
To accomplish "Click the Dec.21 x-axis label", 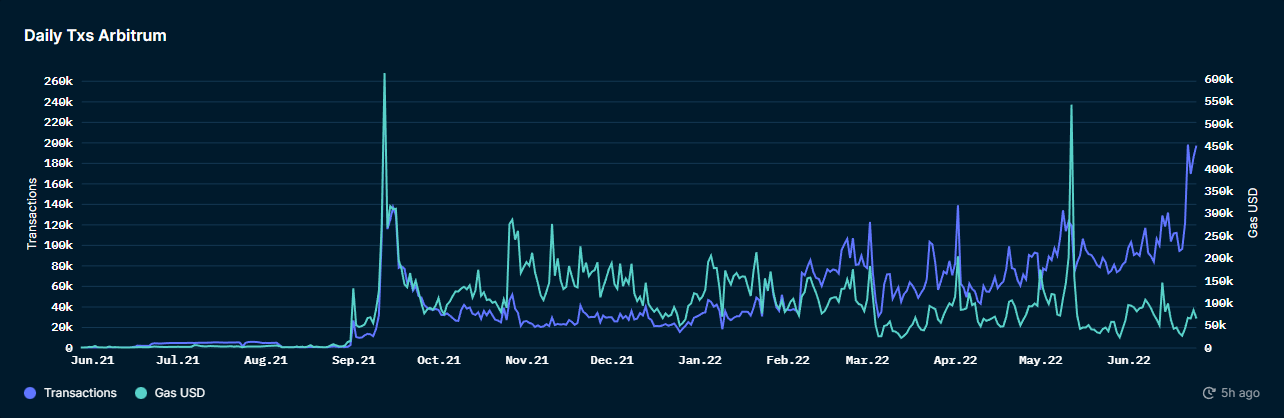I will [x=613, y=360].
